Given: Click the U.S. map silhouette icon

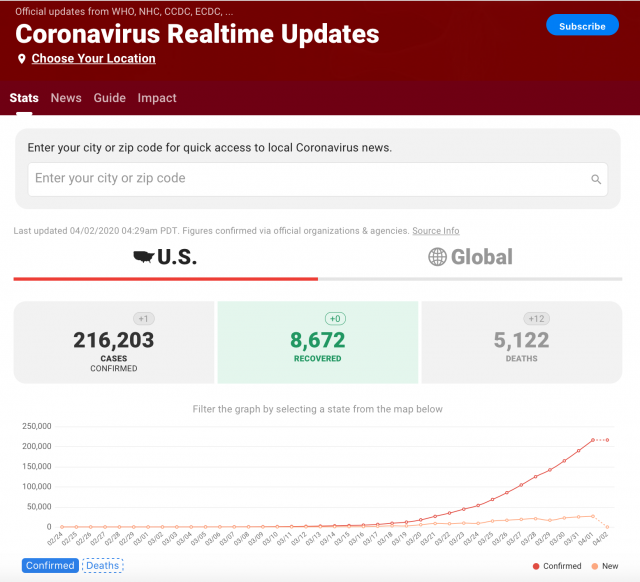Looking at the screenshot, I should 148,258.
